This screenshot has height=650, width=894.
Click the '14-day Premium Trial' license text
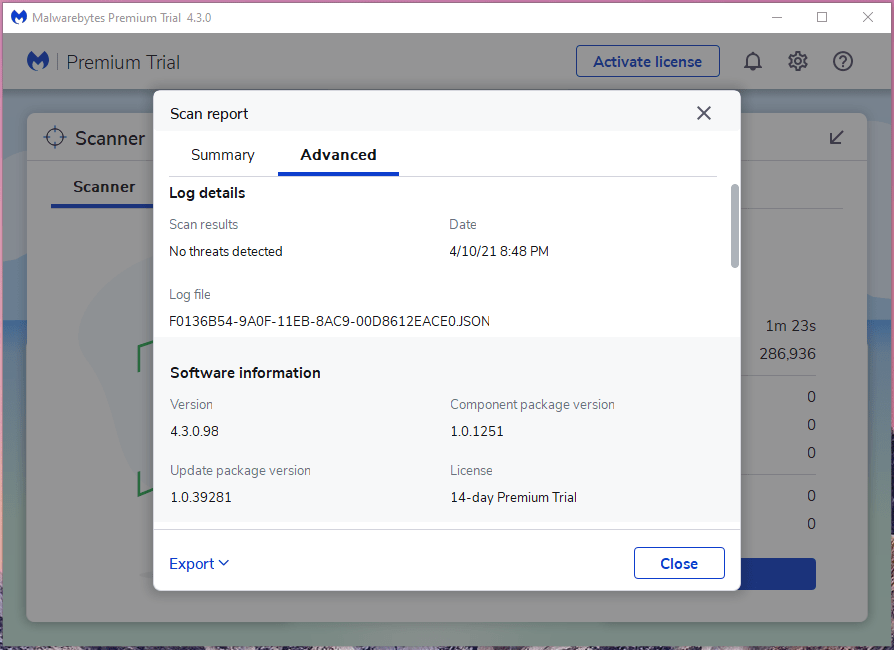click(x=514, y=497)
